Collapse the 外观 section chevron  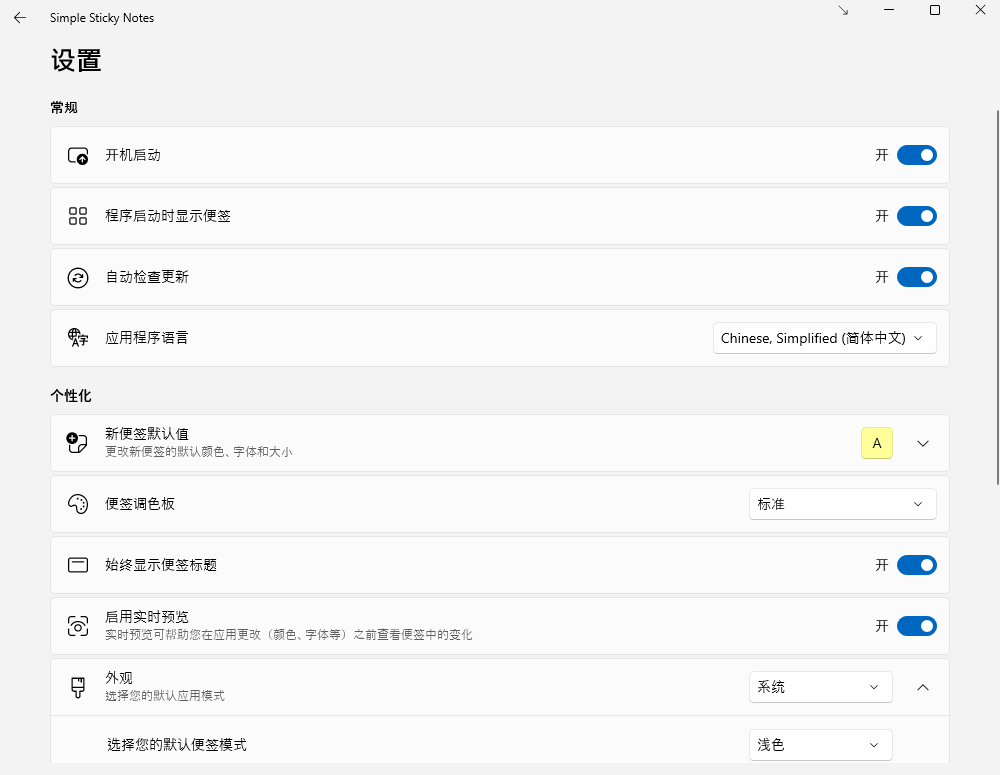(923, 687)
